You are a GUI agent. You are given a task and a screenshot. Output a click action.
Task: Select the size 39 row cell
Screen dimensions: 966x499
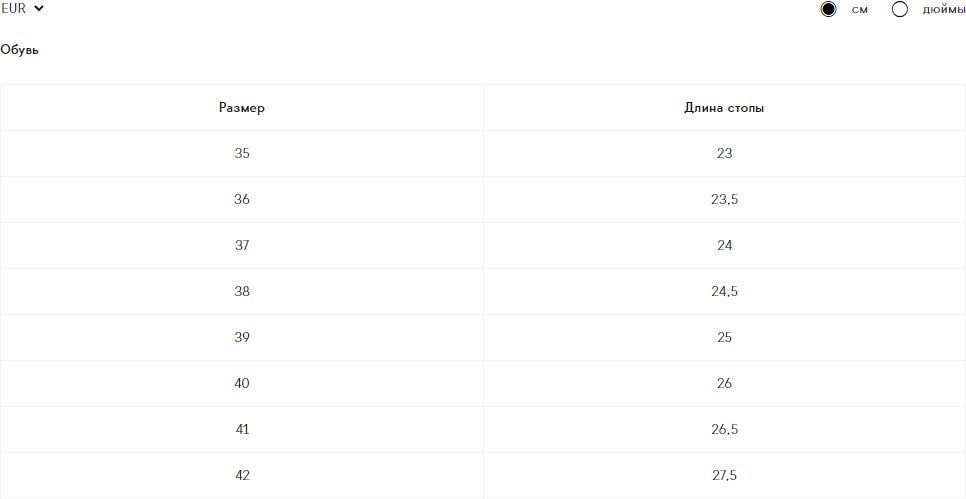[x=242, y=338]
